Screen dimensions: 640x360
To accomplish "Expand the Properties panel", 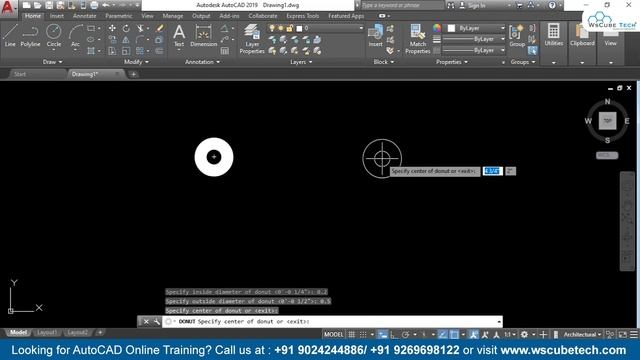I will click(452, 62).
